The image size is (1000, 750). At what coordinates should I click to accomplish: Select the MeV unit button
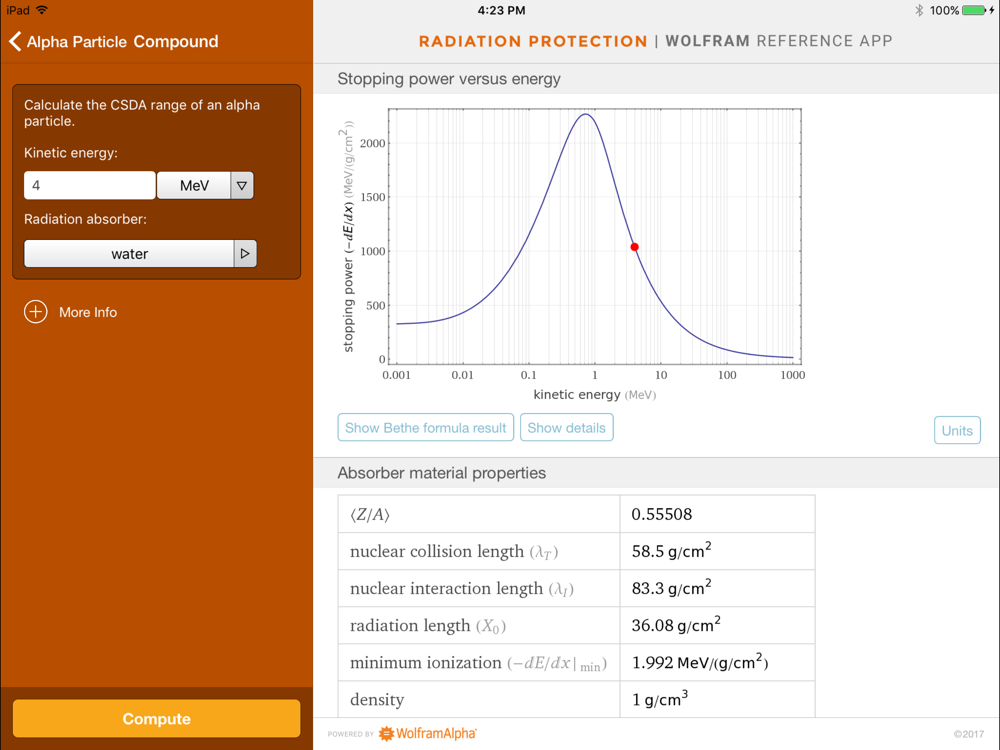[194, 186]
